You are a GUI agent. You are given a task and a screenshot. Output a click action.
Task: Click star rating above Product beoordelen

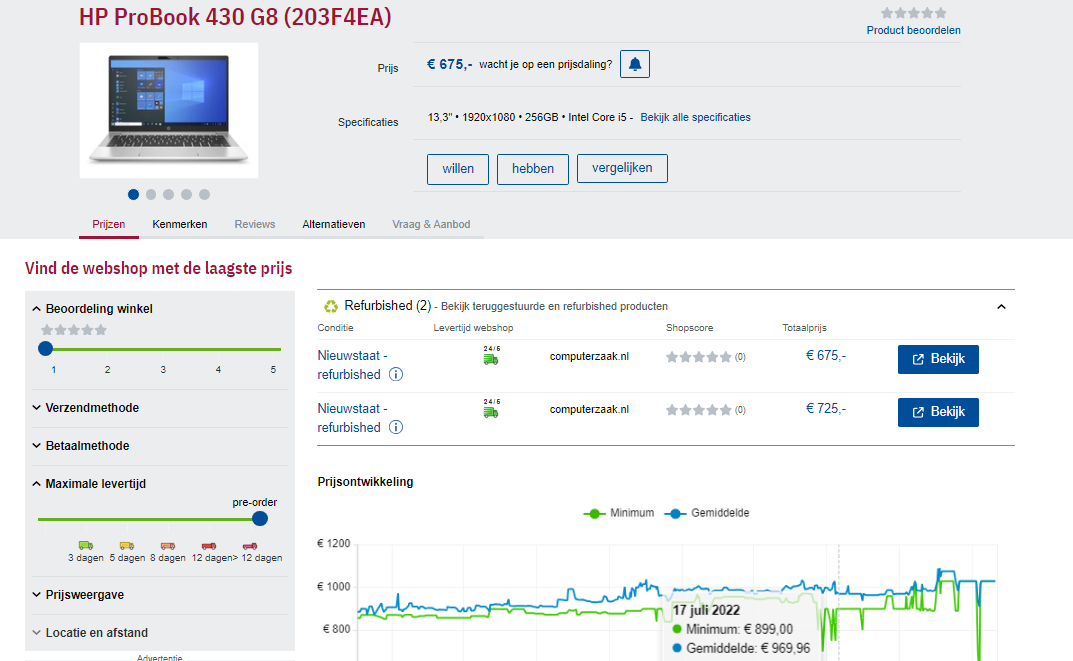coord(914,13)
